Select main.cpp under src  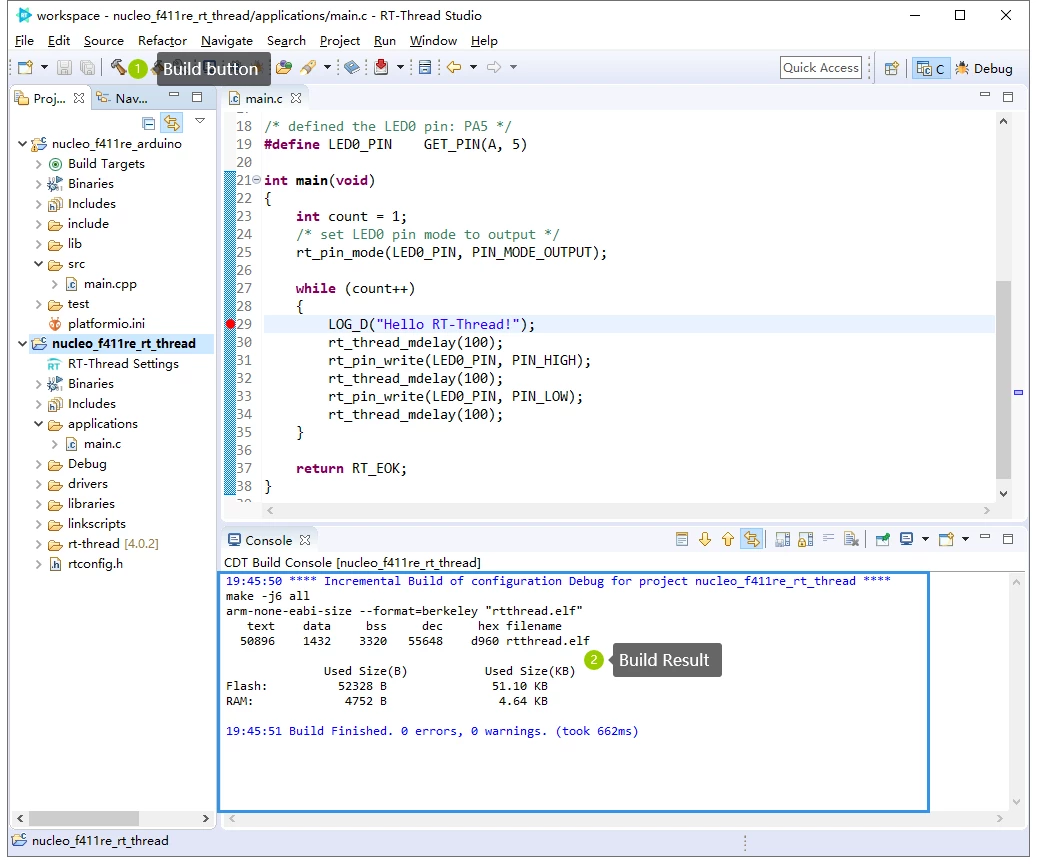[x=110, y=284]
